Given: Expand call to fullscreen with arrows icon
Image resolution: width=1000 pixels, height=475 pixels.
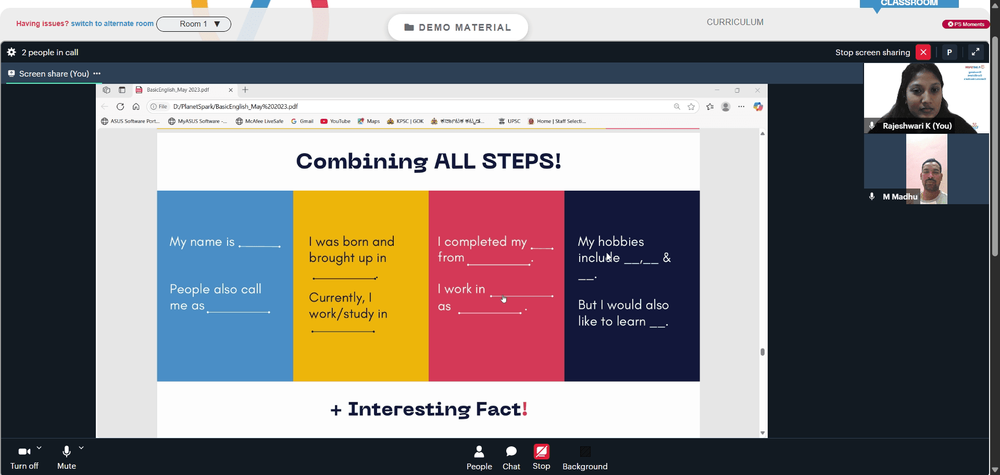Looking at the screenshot, I should tap(975, 52).
